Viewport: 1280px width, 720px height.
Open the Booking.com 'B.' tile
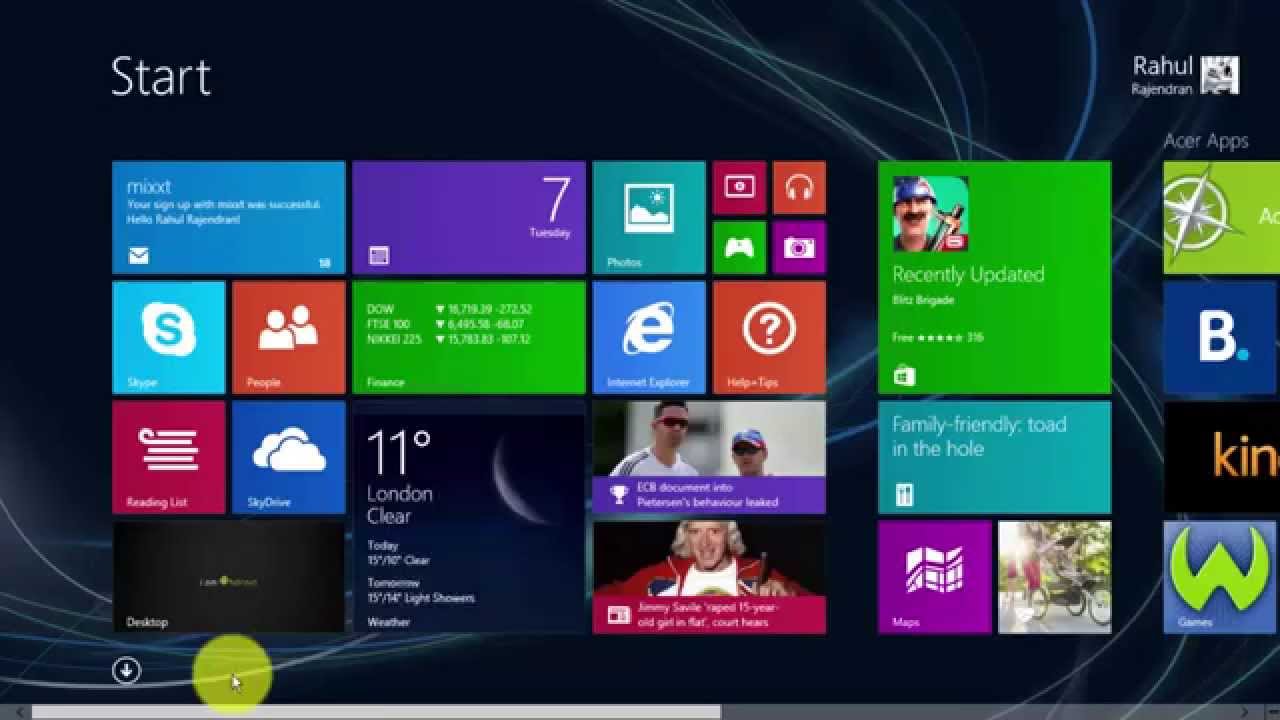coord(1221,338)
